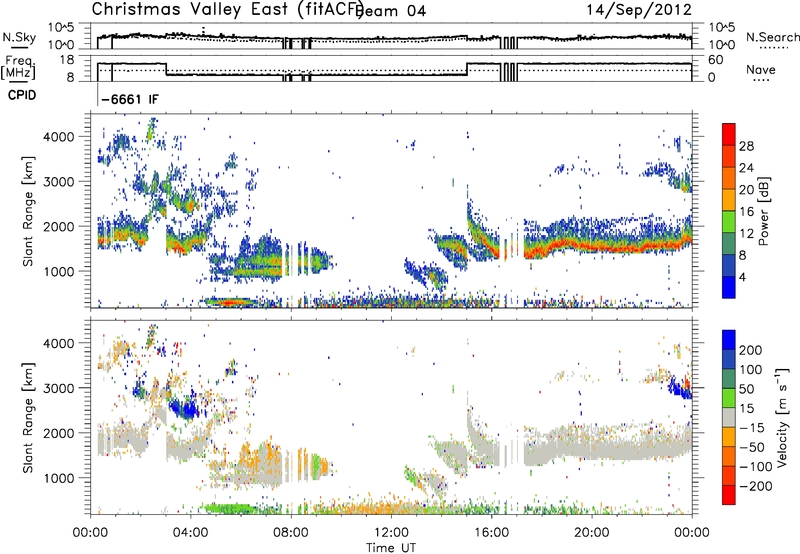Click the '1000' tick on the velocity panel
The width and height of the screenshot is (800, 554).
pyautogui.click(x=59, y=478)
